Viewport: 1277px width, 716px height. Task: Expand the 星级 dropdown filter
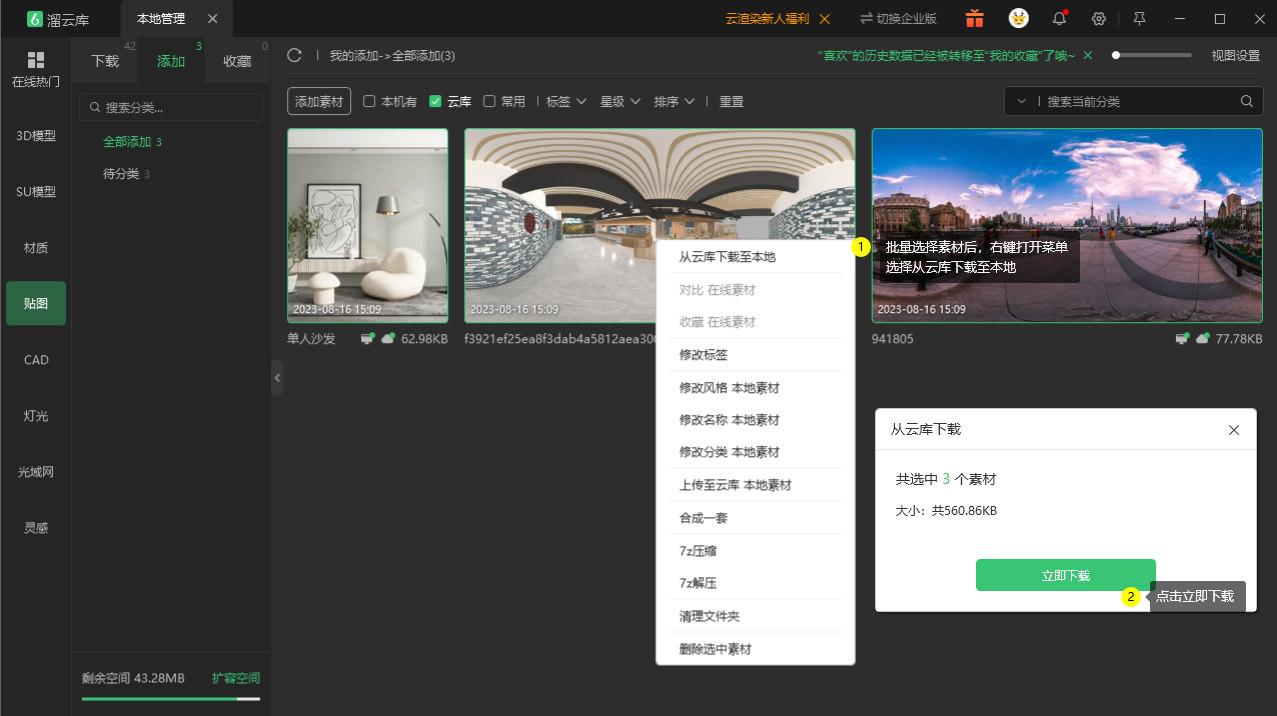621,101
